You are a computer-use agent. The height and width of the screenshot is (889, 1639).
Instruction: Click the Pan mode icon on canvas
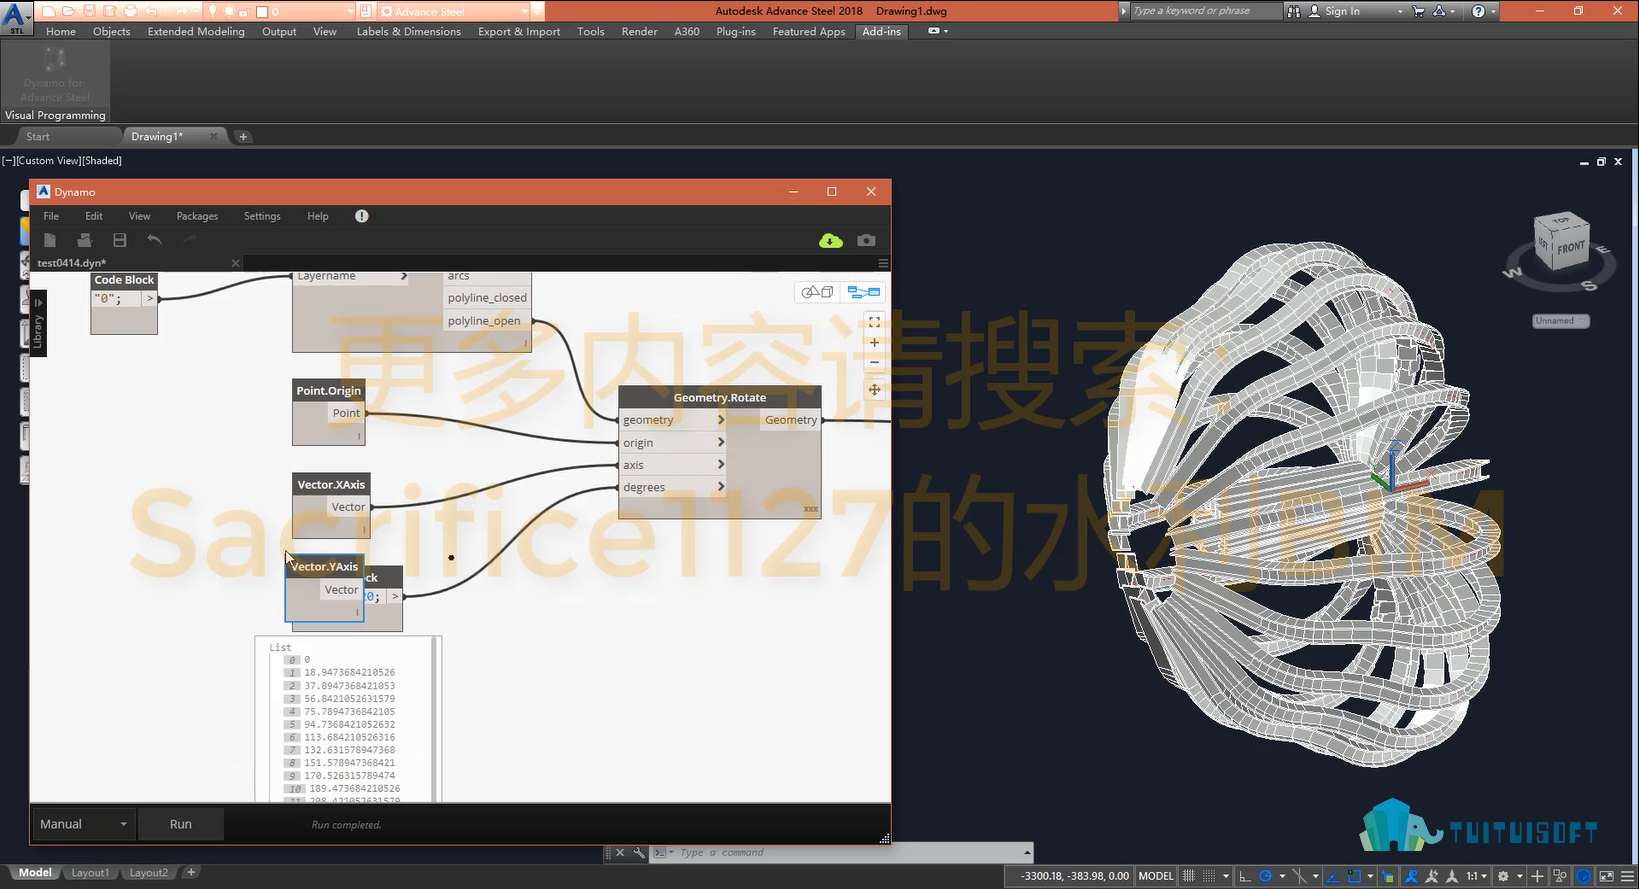pos(874,390)
